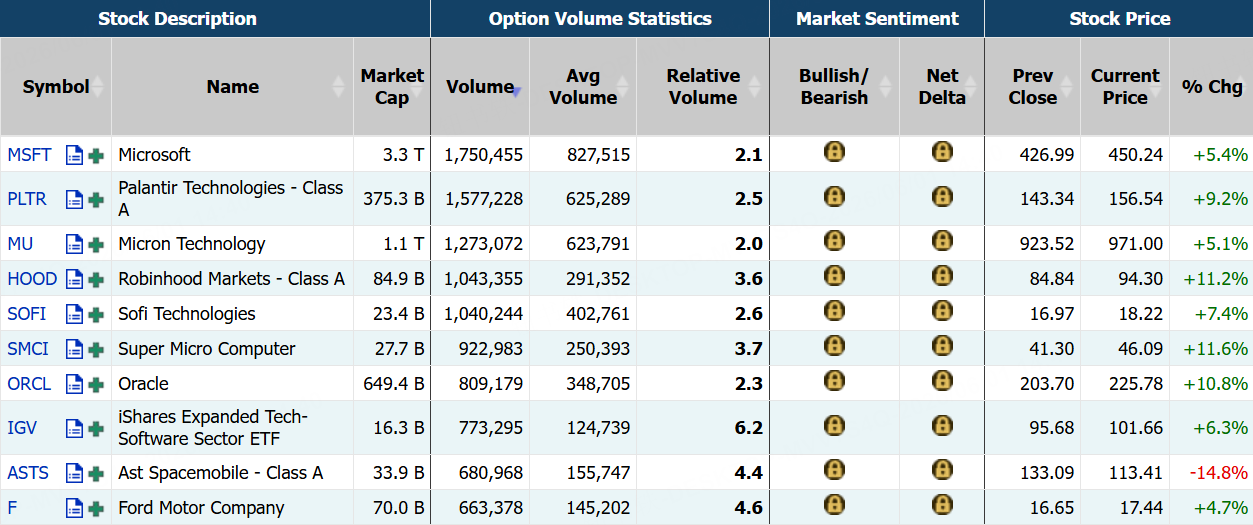Image resolution: width=1253 pixels, height=525 pixels.
Task: Click the locked Net Delta icon for Ford
Action: (x=942, y=505)
